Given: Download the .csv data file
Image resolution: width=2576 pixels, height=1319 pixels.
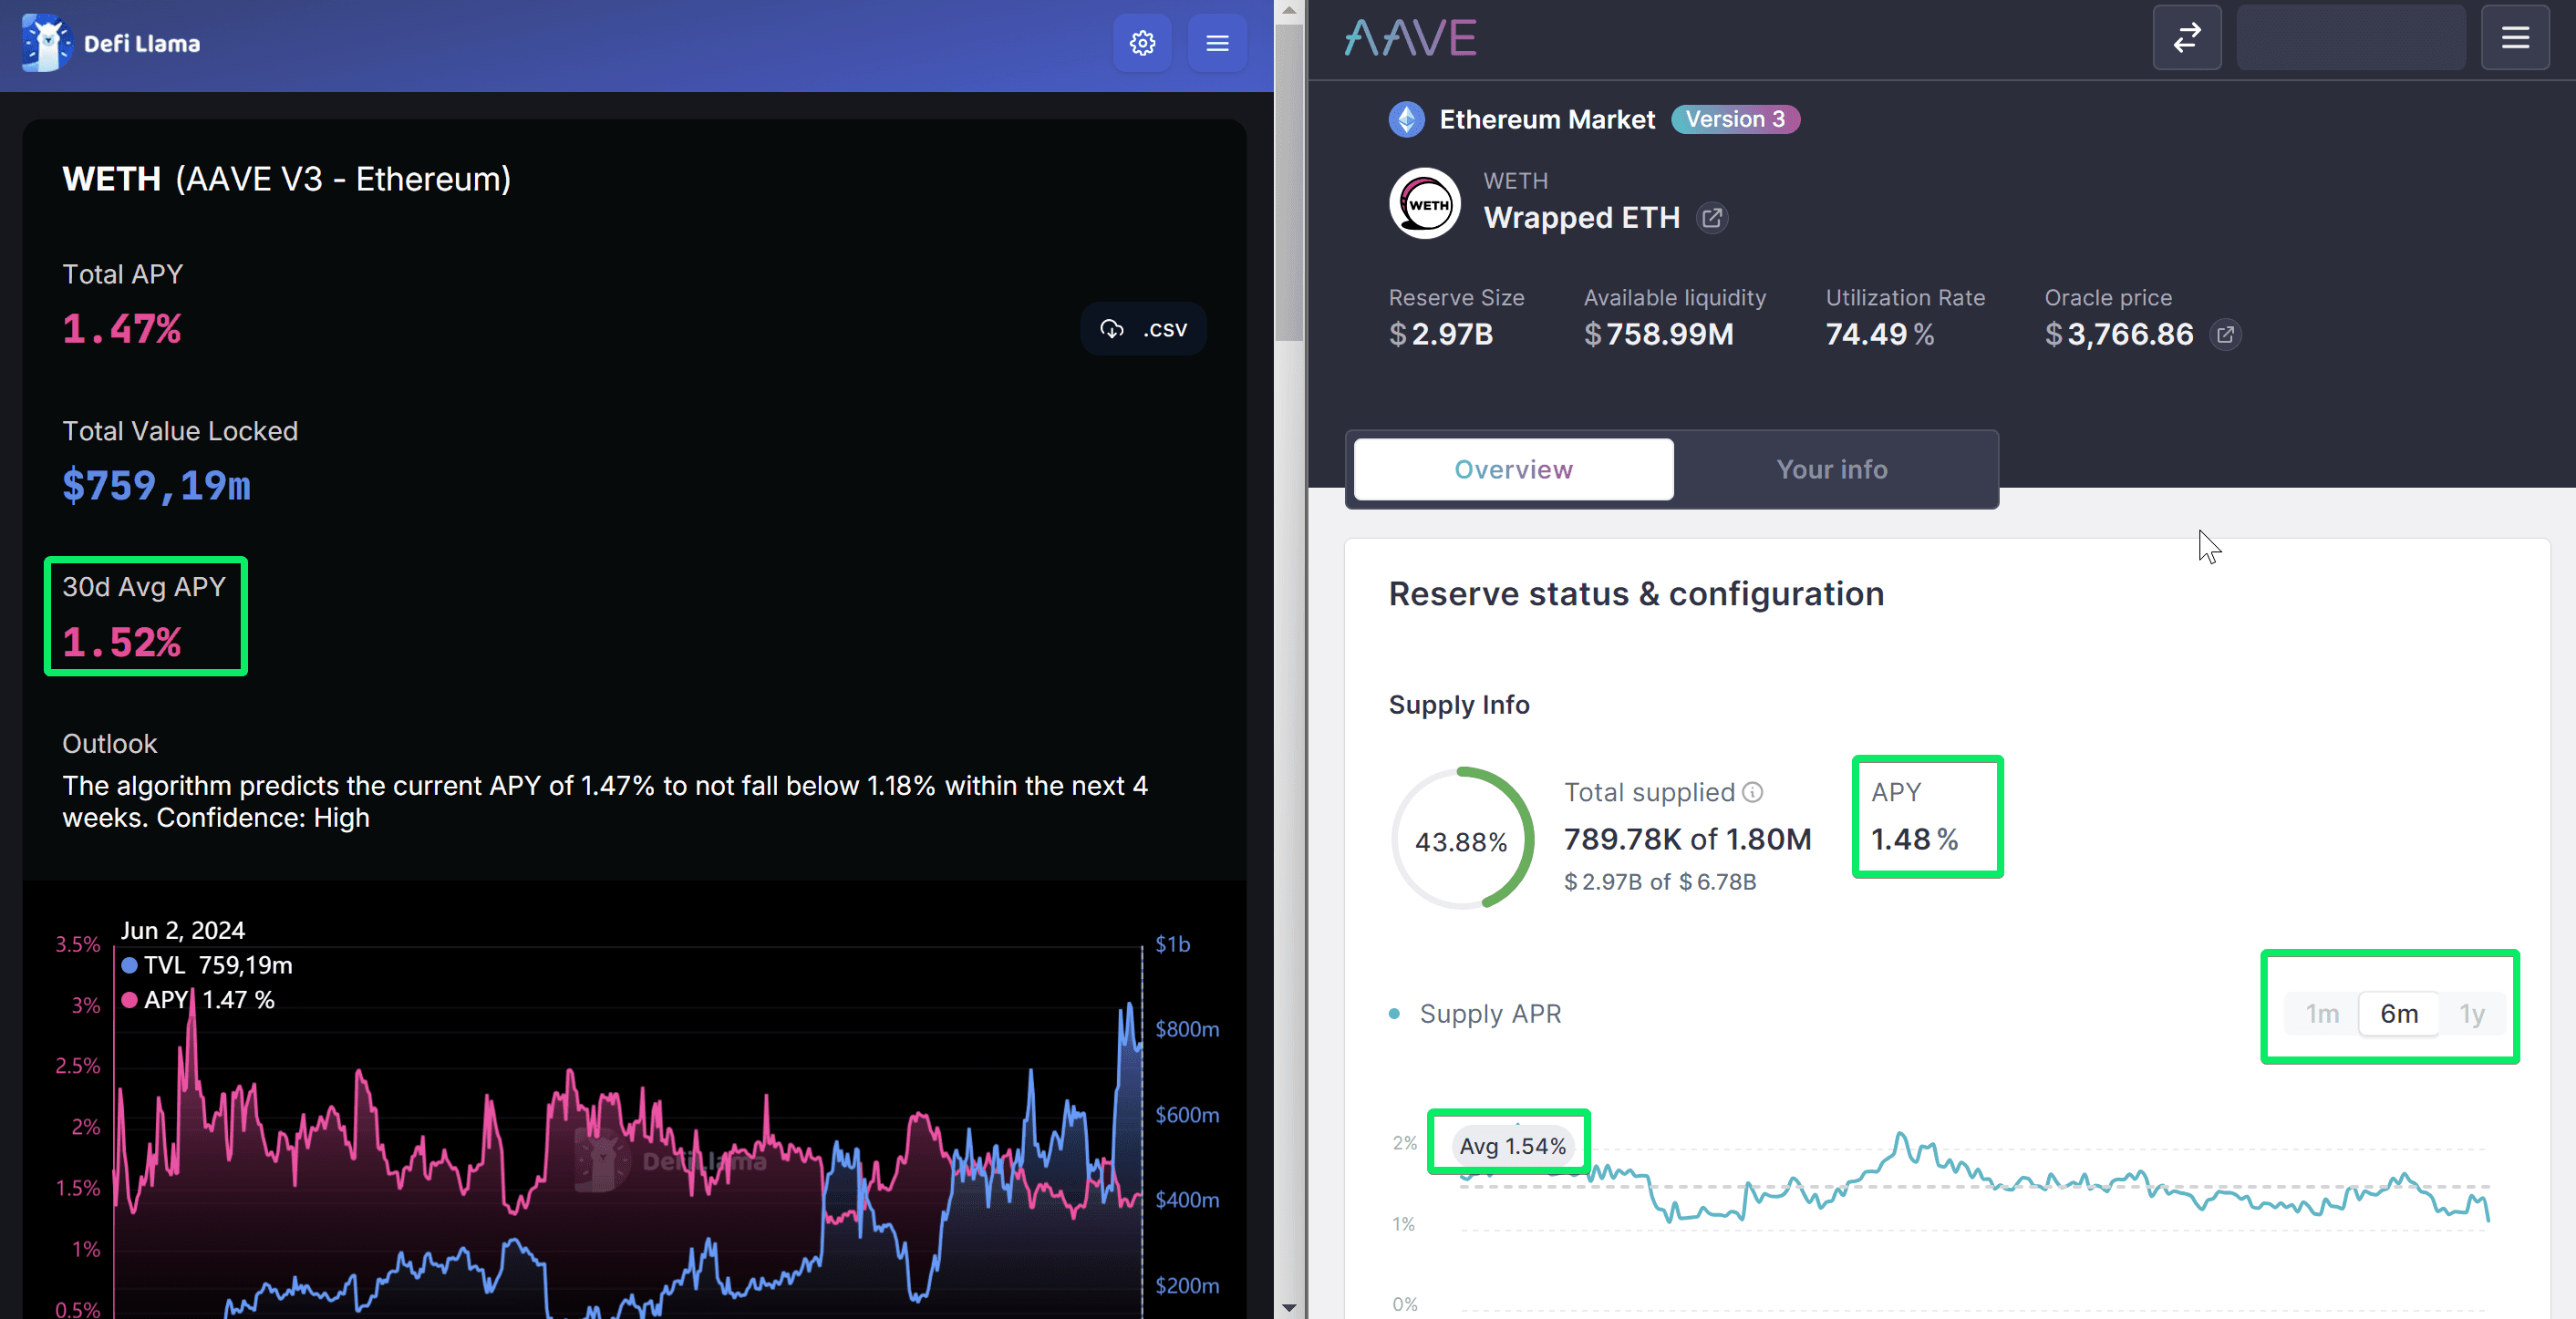Looking at the screenshot, I should pyautogui.click(x=1144, y=329).
